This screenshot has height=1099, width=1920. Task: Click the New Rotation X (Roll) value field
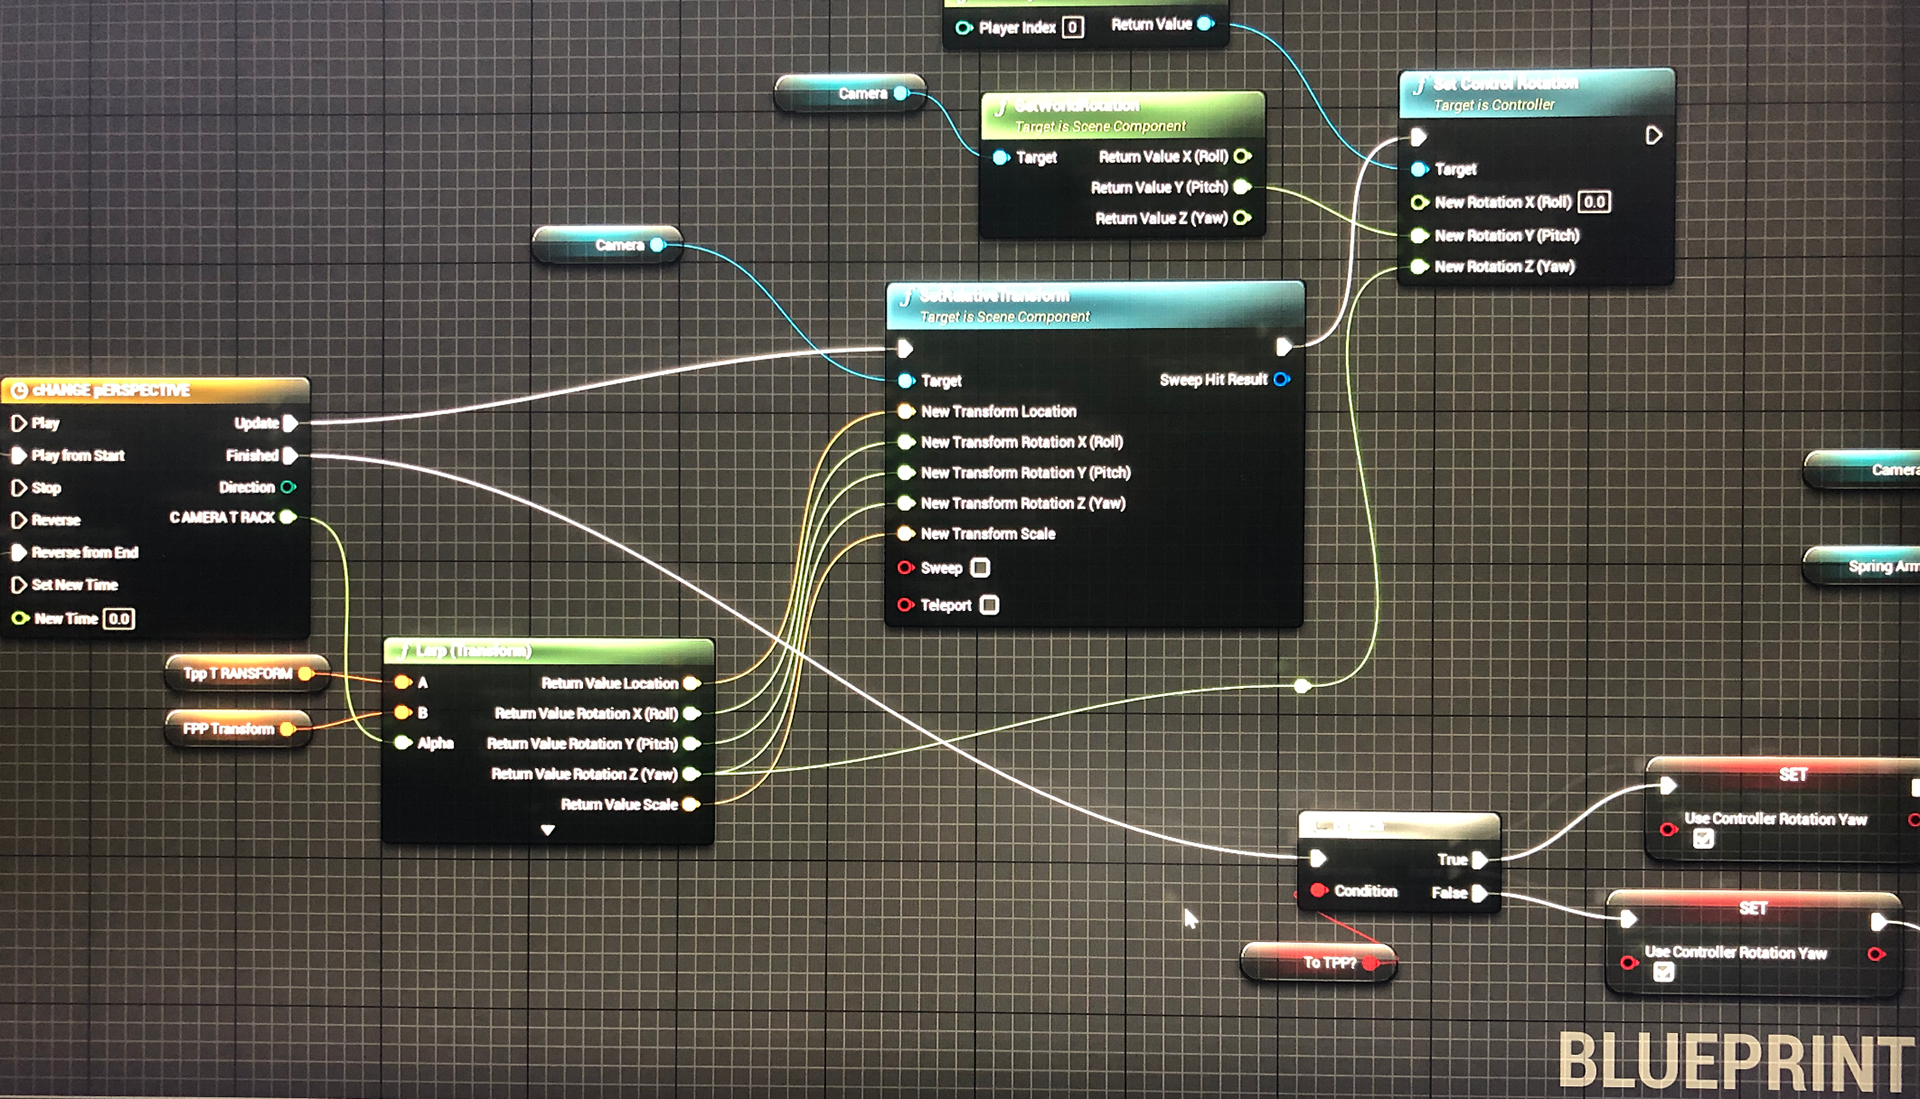[1594, 202]
